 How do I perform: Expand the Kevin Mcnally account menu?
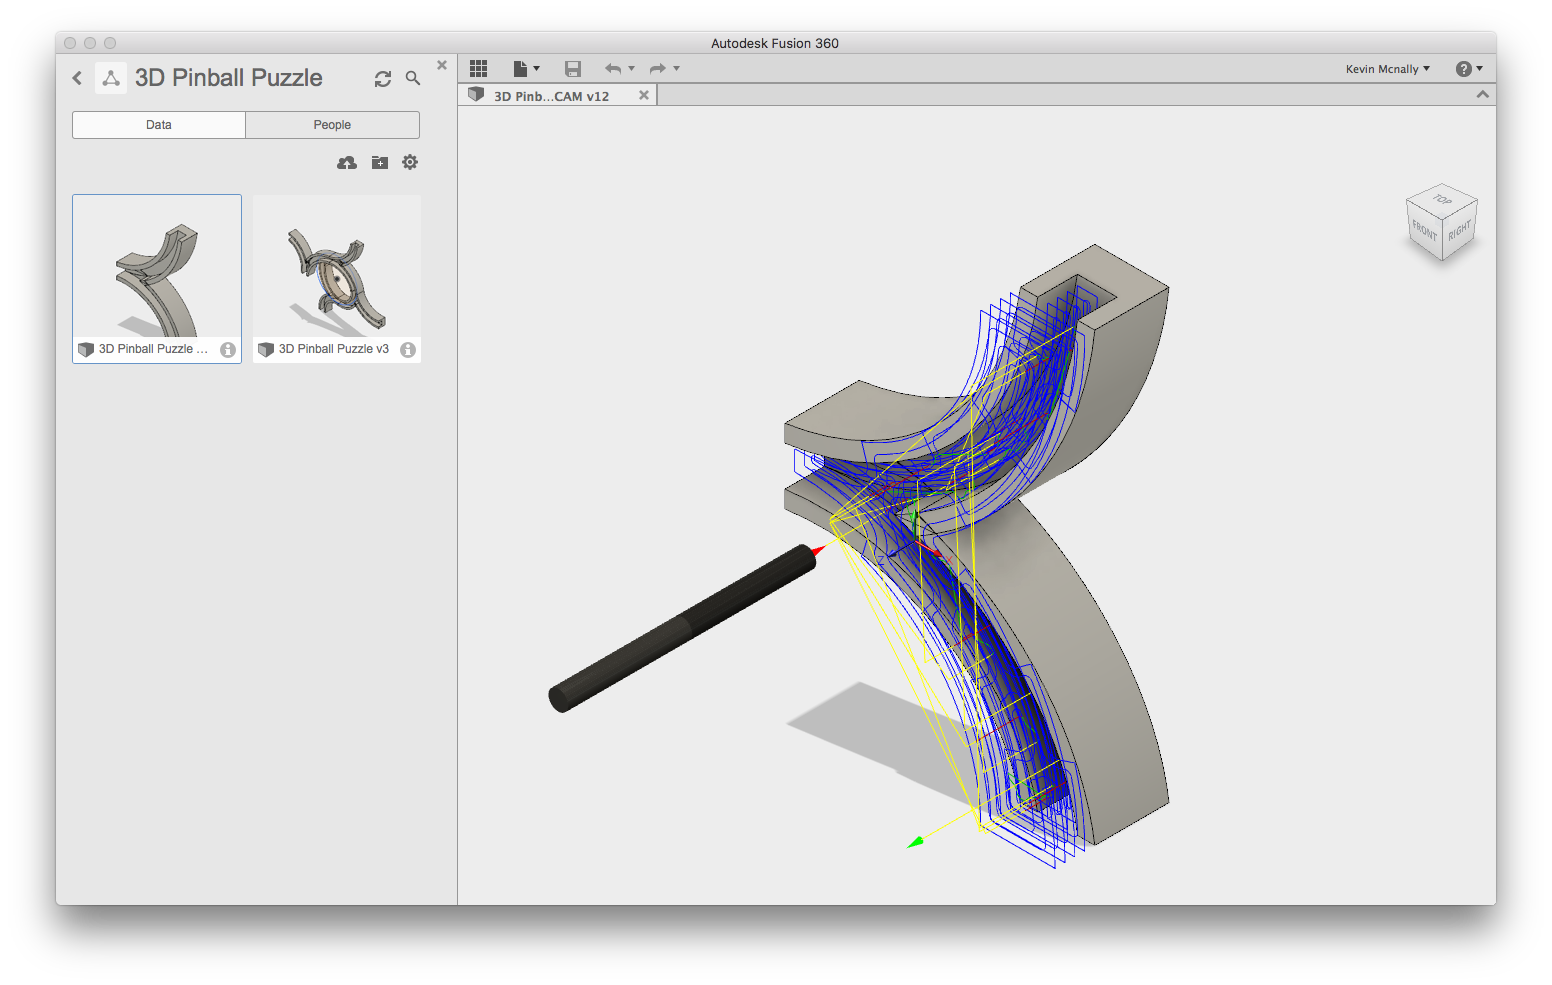(x=1387, y=69)
